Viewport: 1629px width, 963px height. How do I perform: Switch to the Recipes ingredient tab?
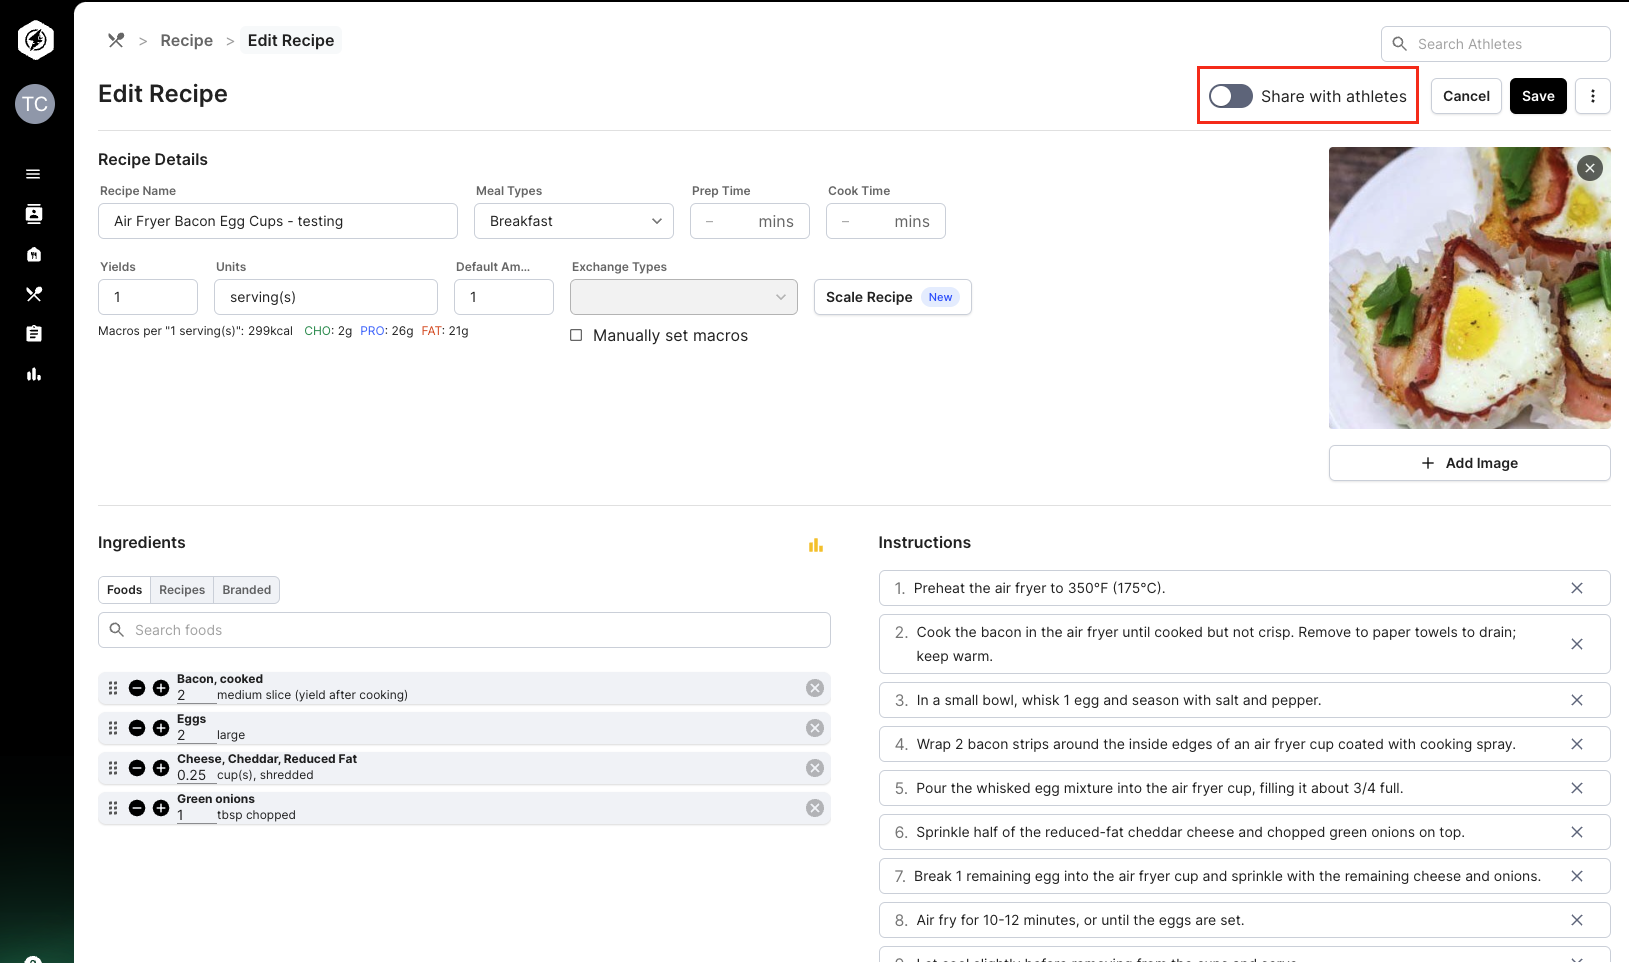(x=182, y=590)
